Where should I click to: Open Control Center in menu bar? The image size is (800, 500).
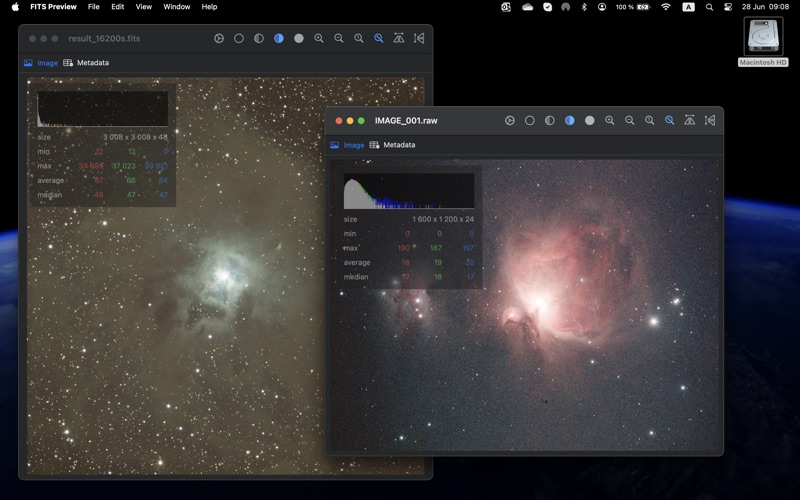728,7
